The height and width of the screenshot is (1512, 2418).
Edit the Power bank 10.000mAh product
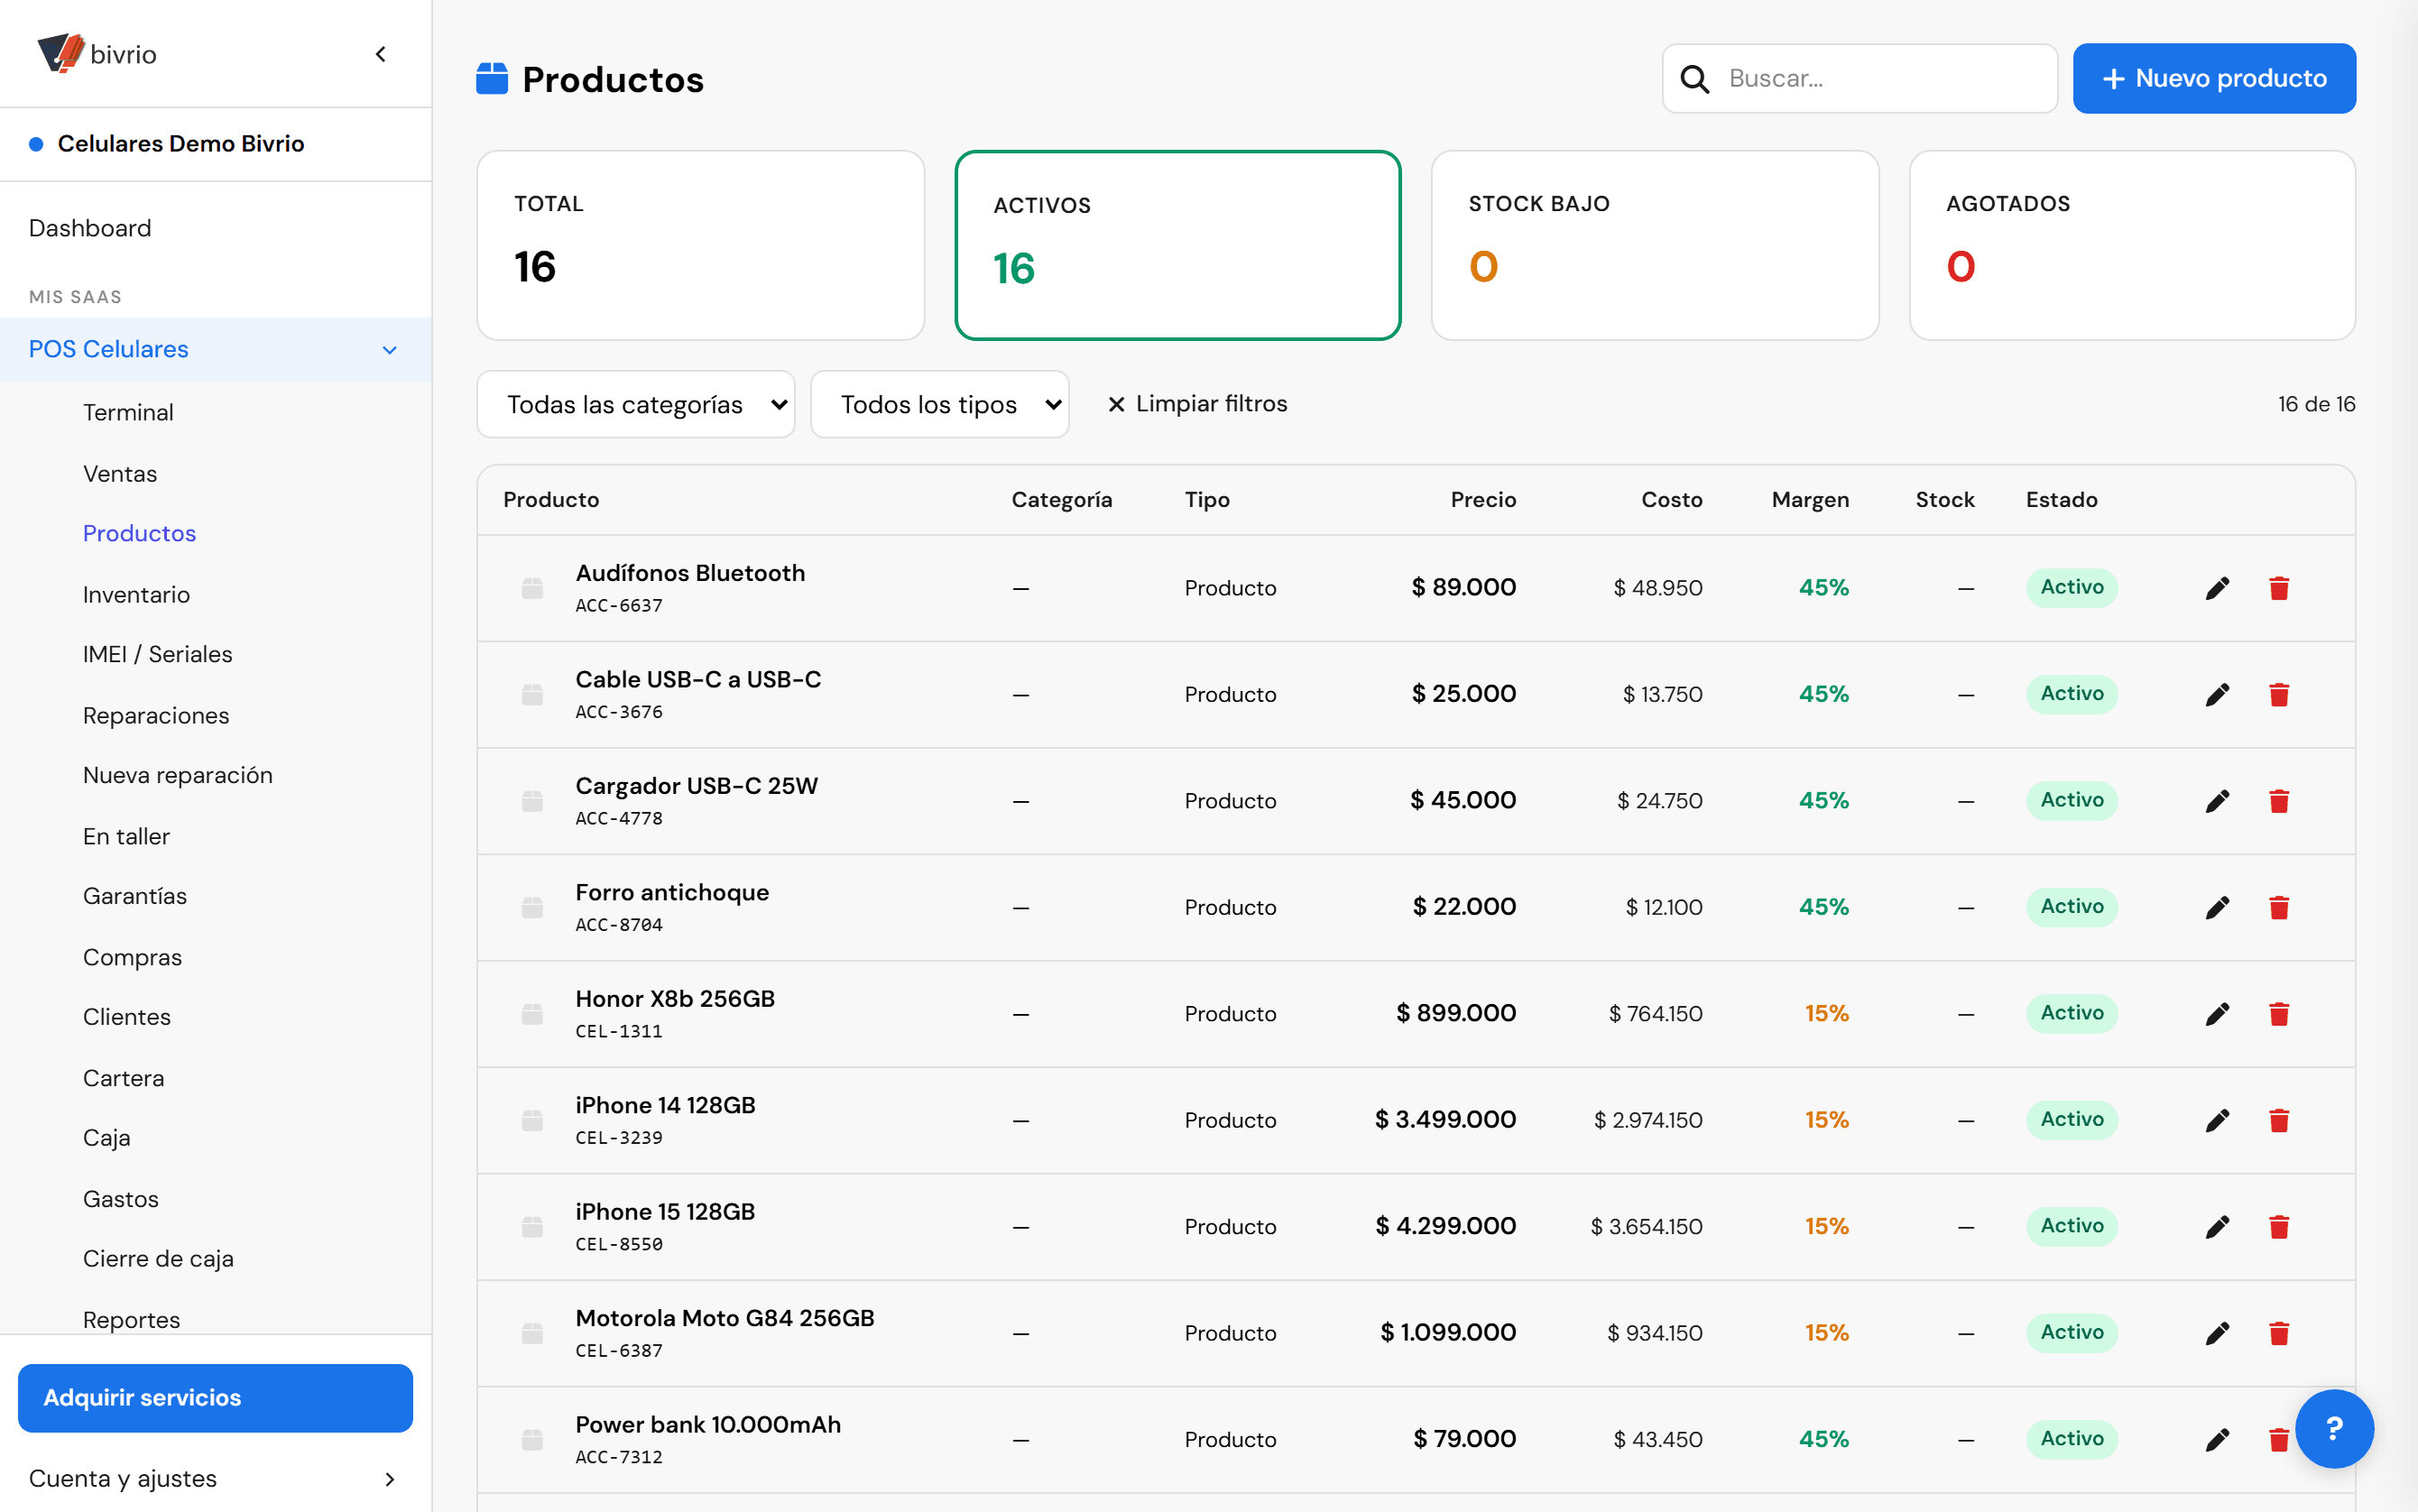click(2217, 1440)
